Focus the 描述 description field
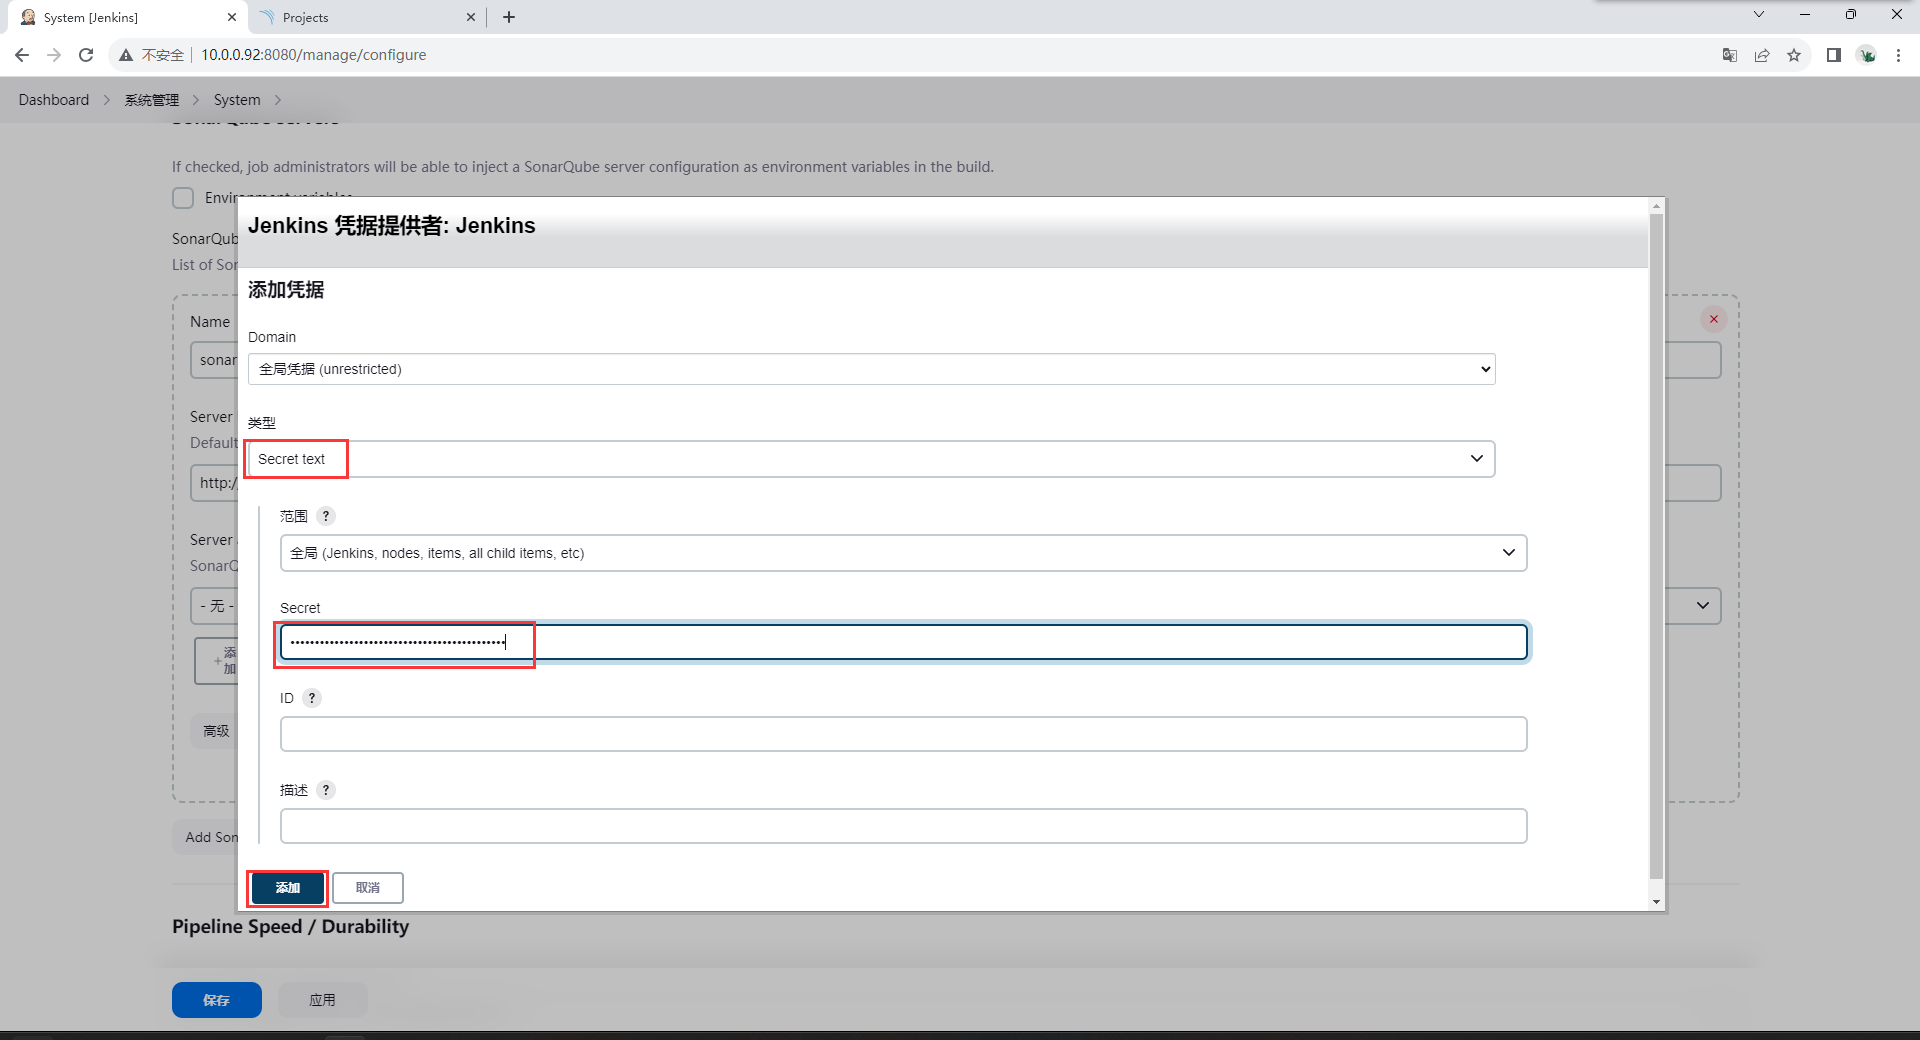The height and width of the screenshot is (1040, 1920). (x=903, y=826)
